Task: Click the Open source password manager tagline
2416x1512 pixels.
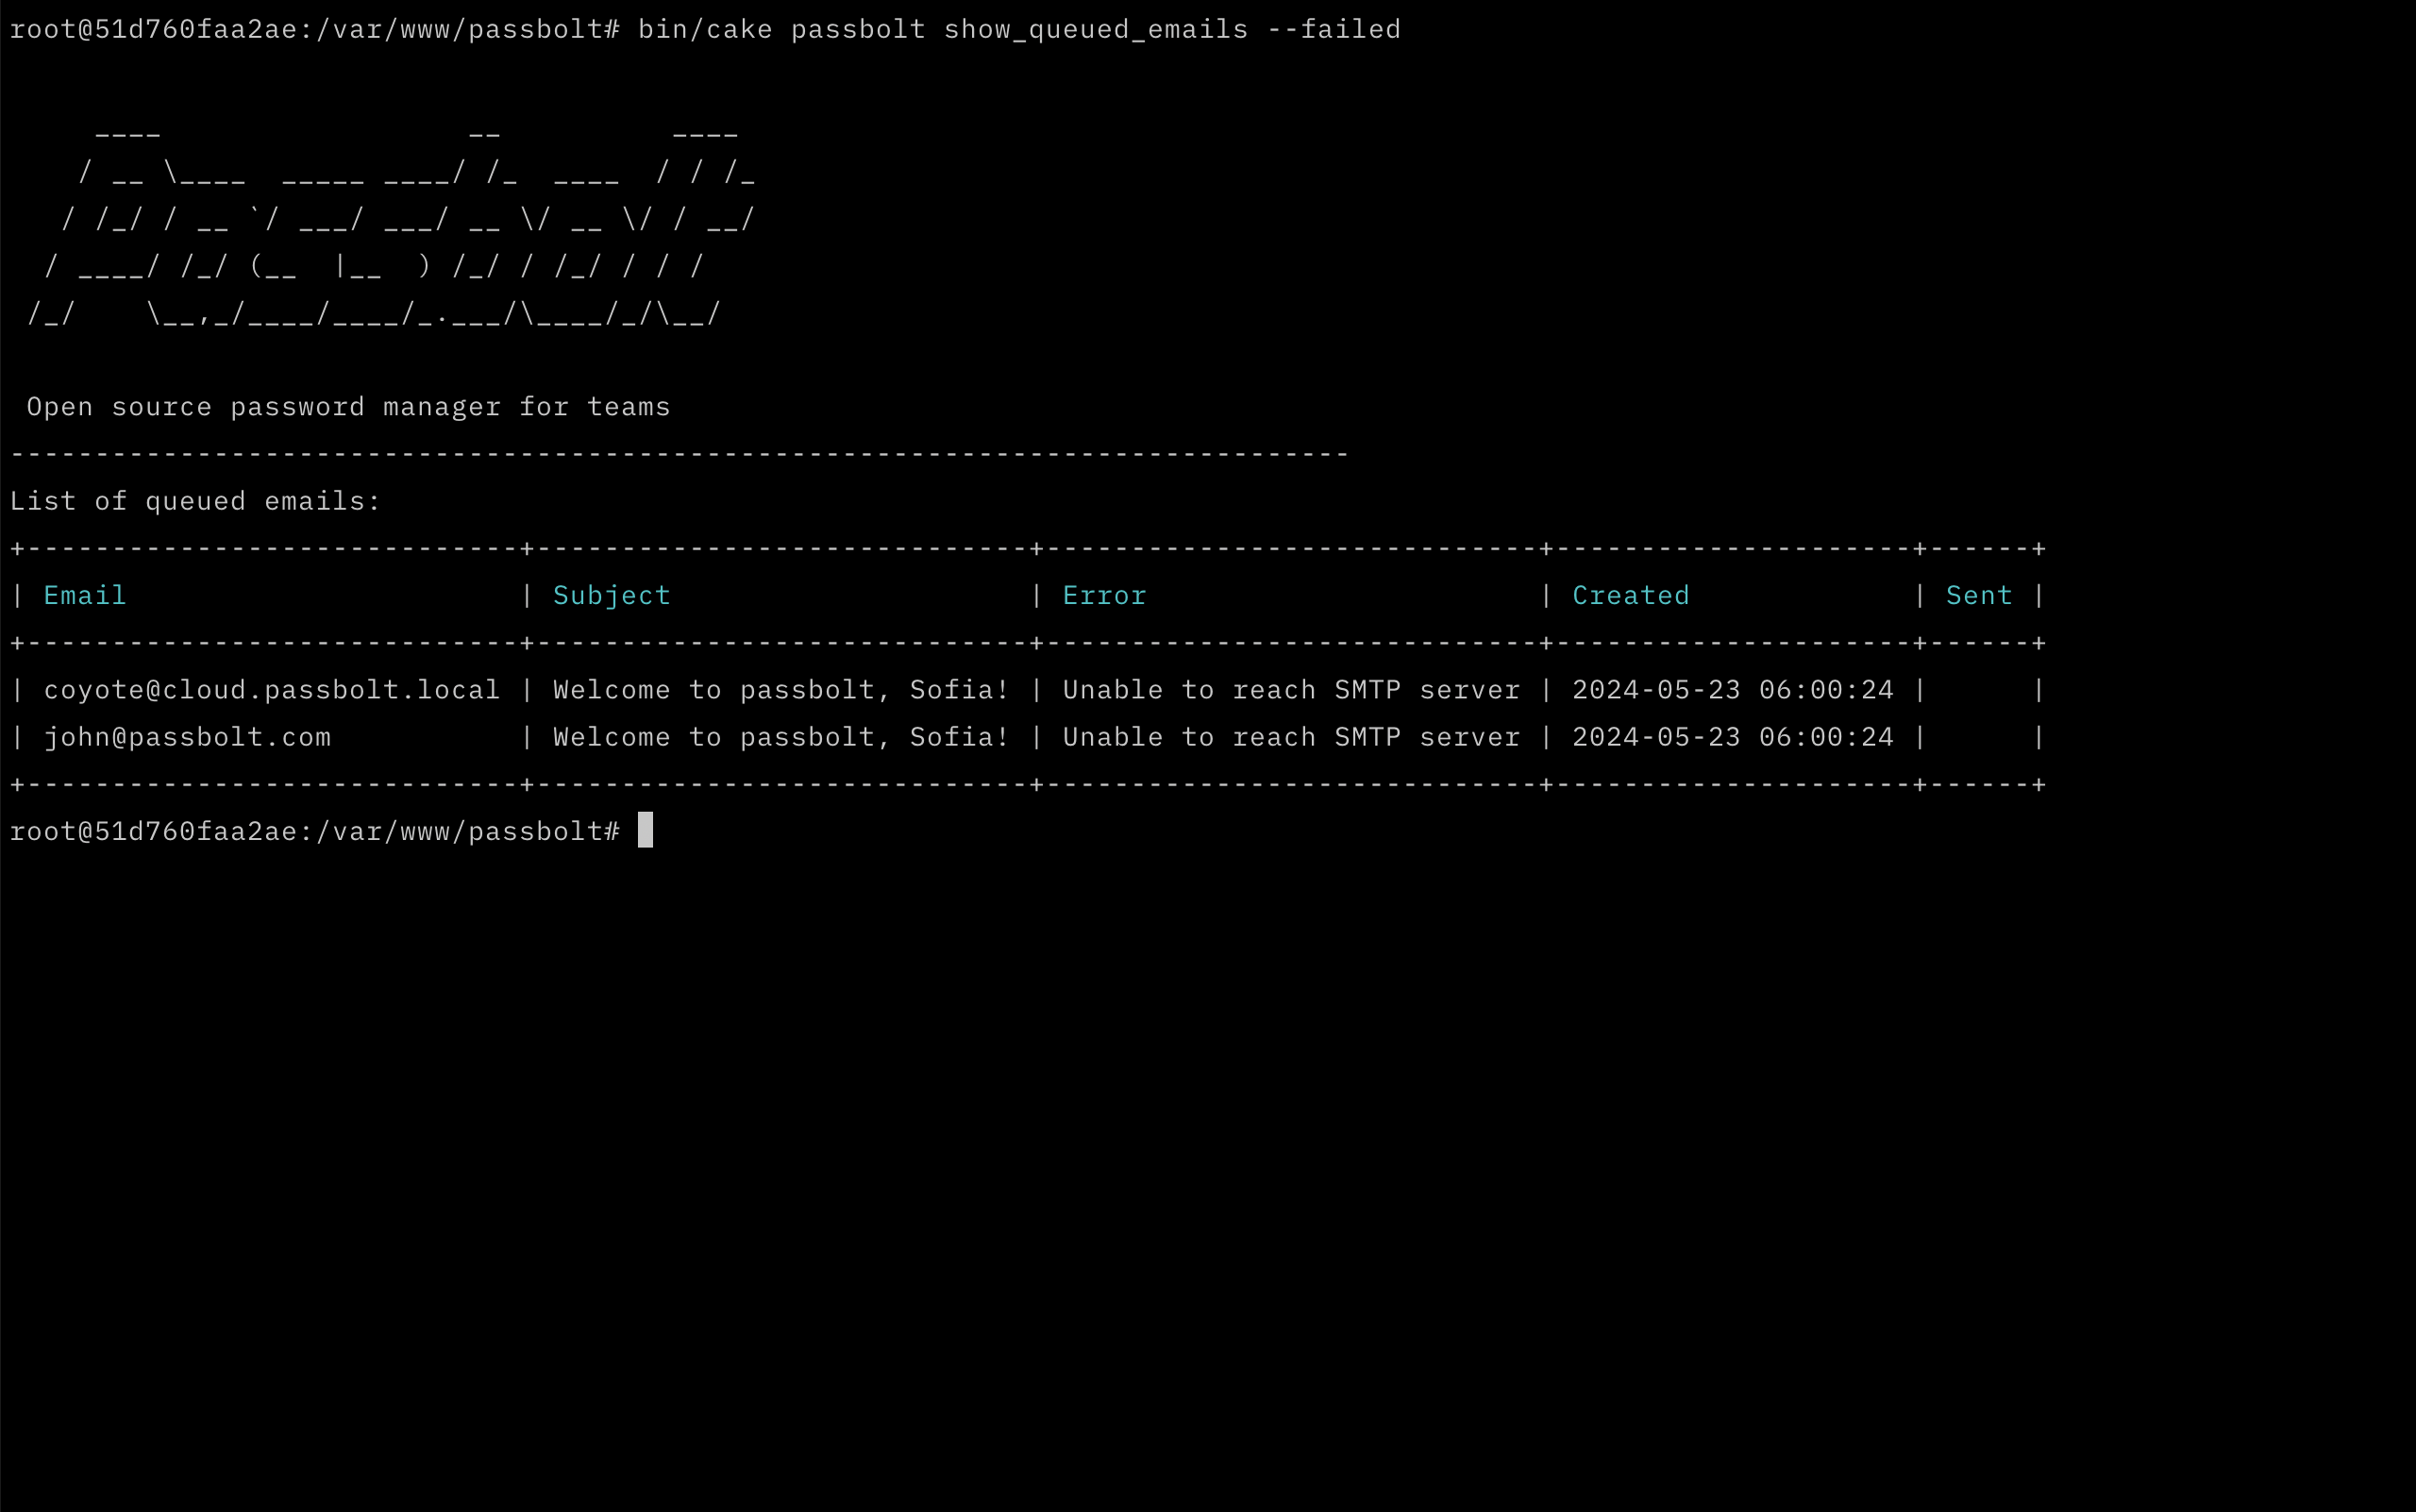Action: [348, 406]
